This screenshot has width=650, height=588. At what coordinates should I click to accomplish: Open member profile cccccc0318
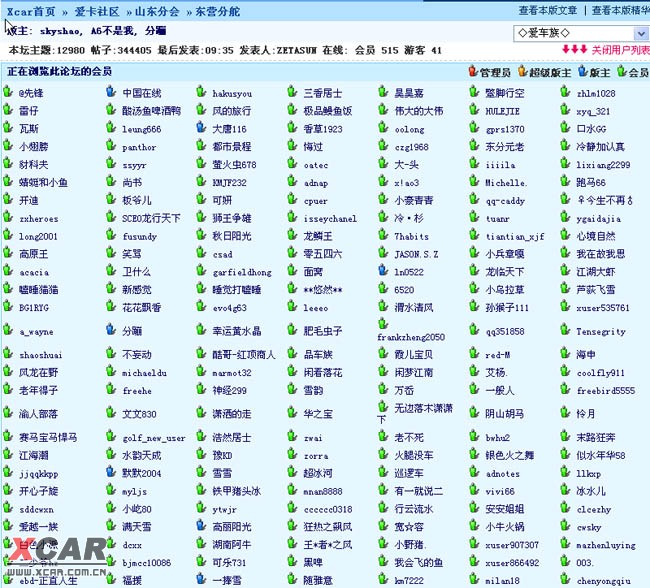[x=328, y=510]
